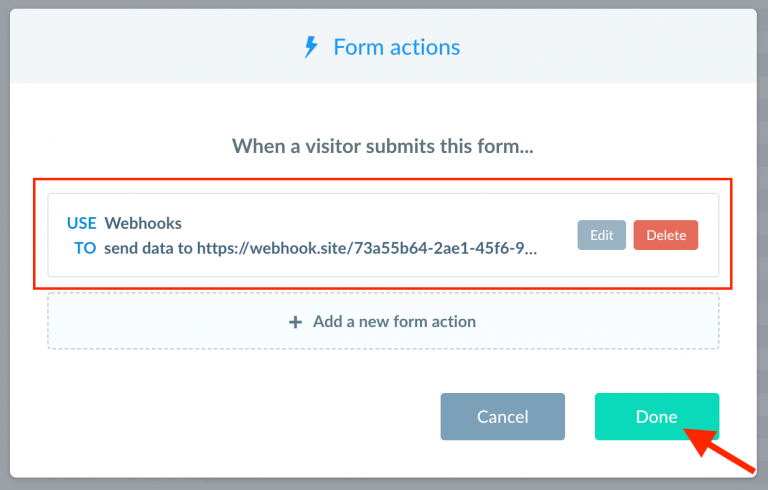Click the truncated ellipsis ending the webhook URL
The width and height of the screenshot is (768, 490).
point(531,248)
